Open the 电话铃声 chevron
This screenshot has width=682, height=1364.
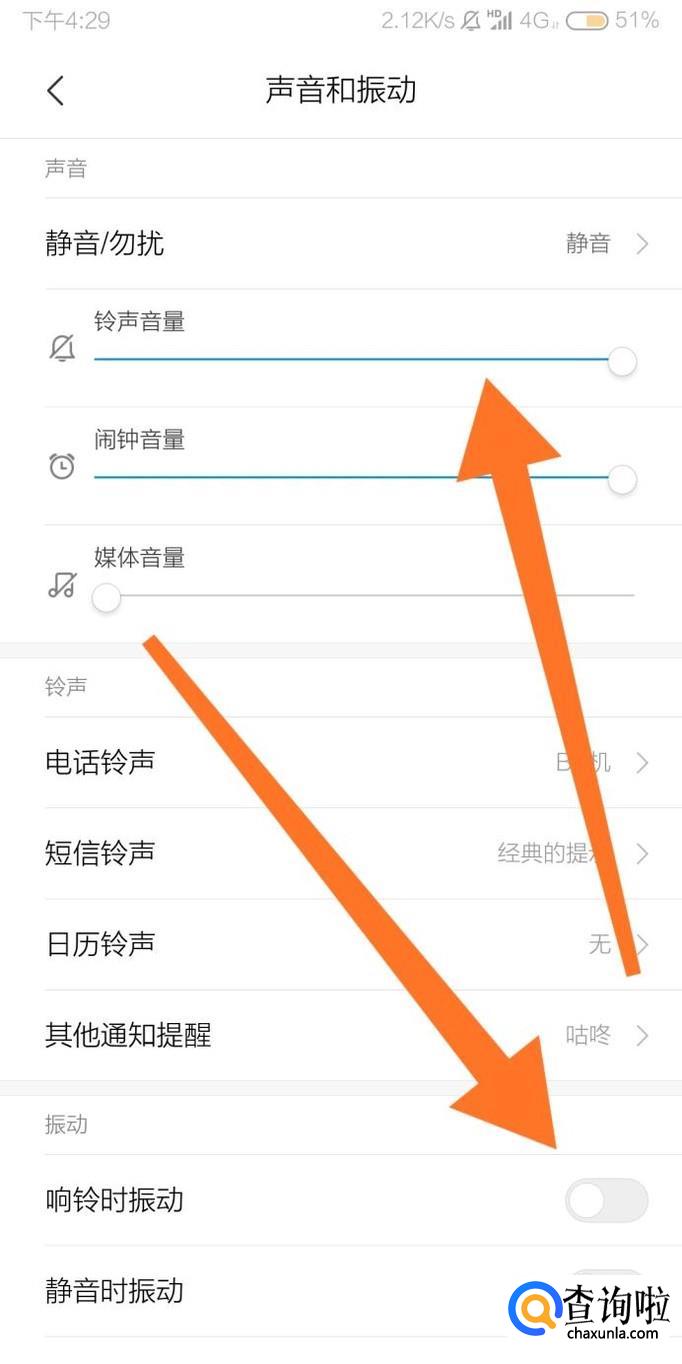tap(643, 763)
